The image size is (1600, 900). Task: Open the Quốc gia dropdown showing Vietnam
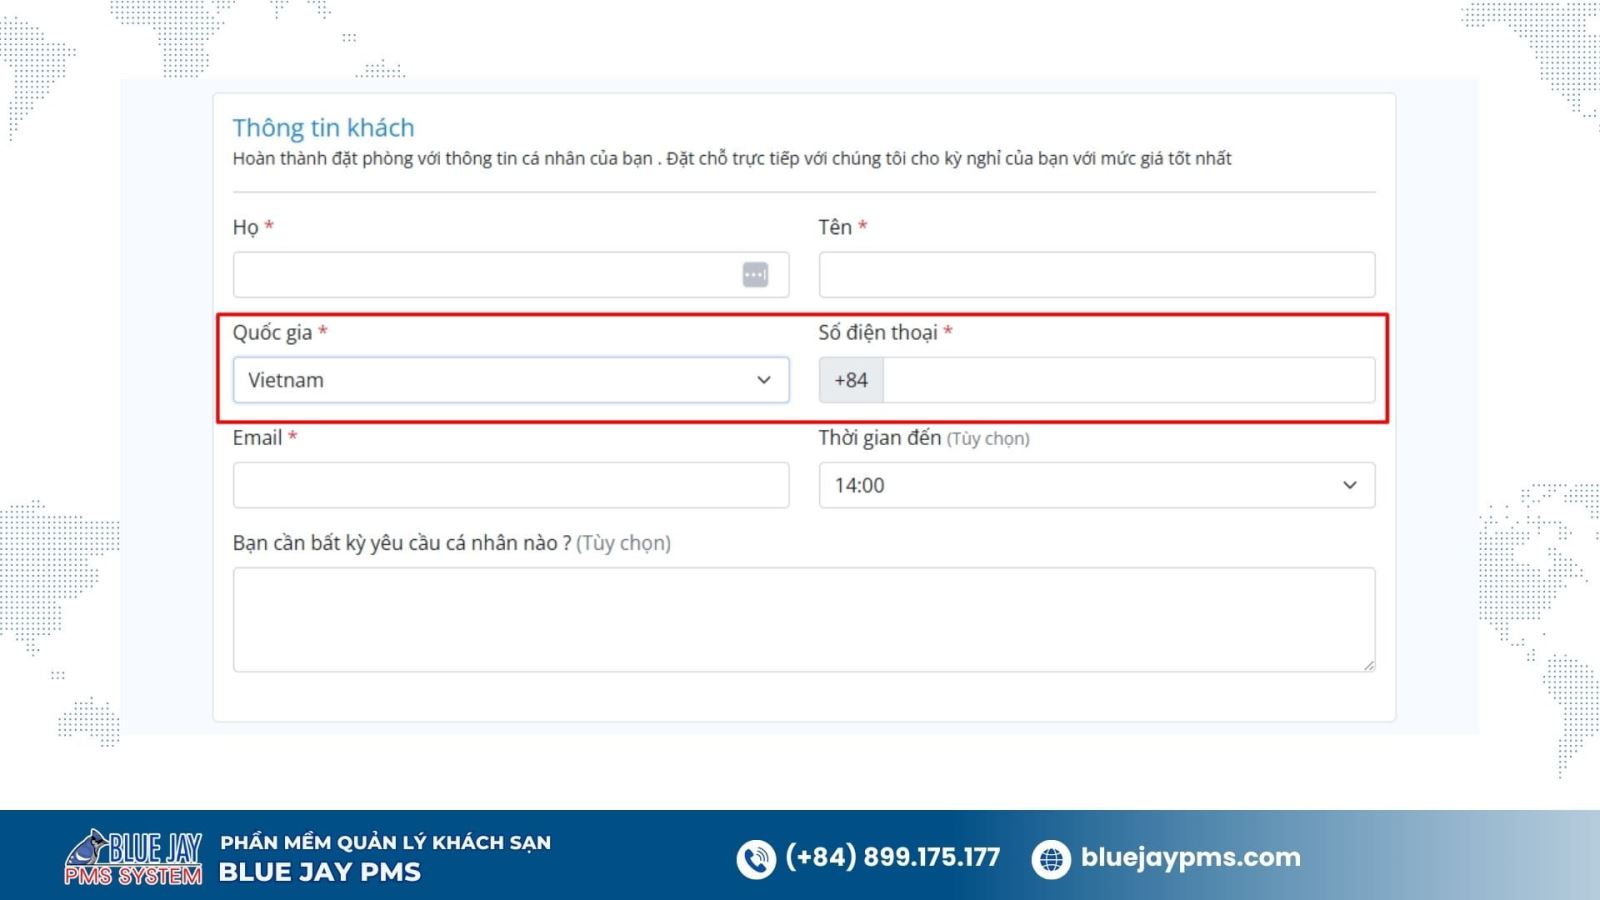[x=510, y=380]
